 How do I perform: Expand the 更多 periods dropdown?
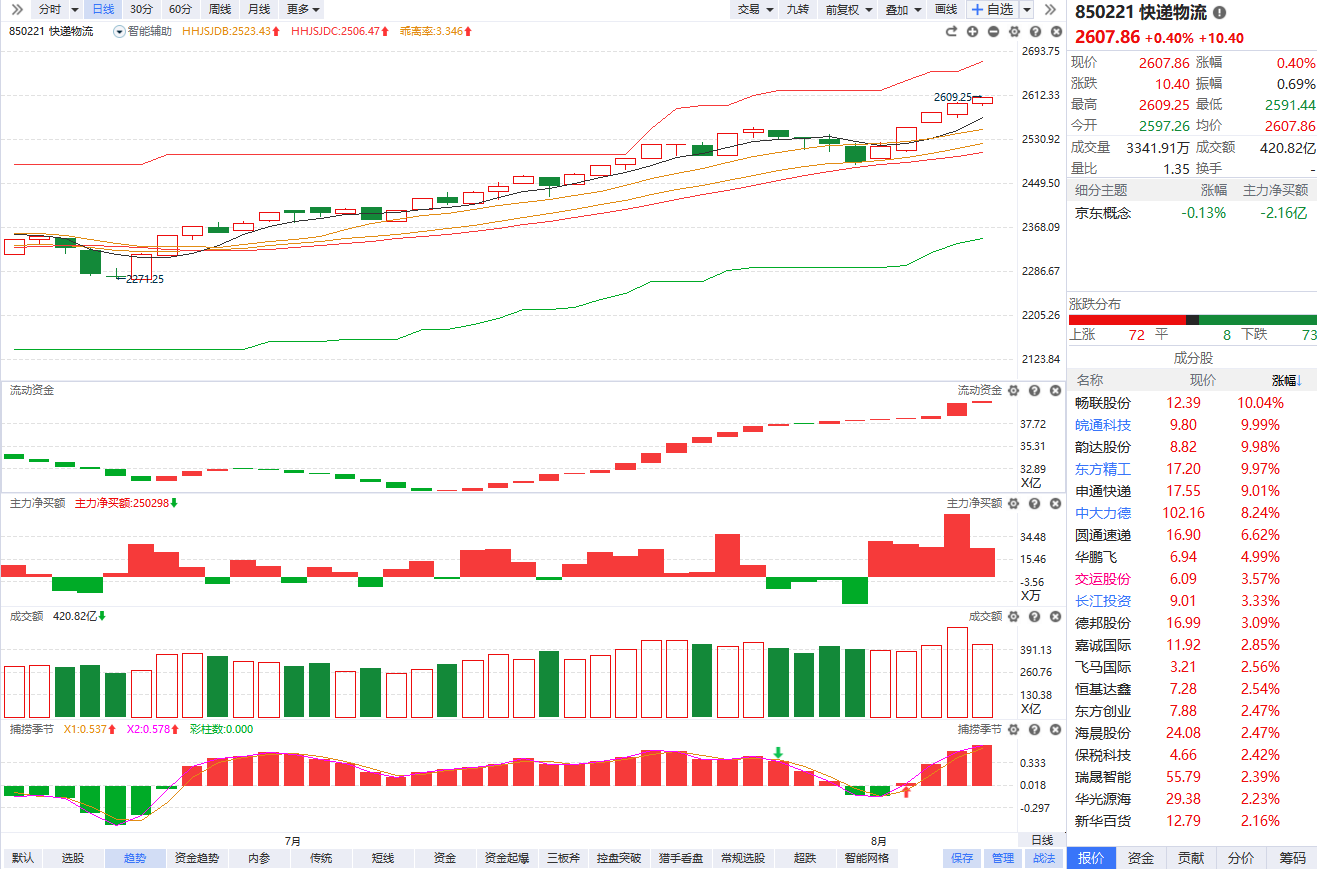(x=302, y=9)
